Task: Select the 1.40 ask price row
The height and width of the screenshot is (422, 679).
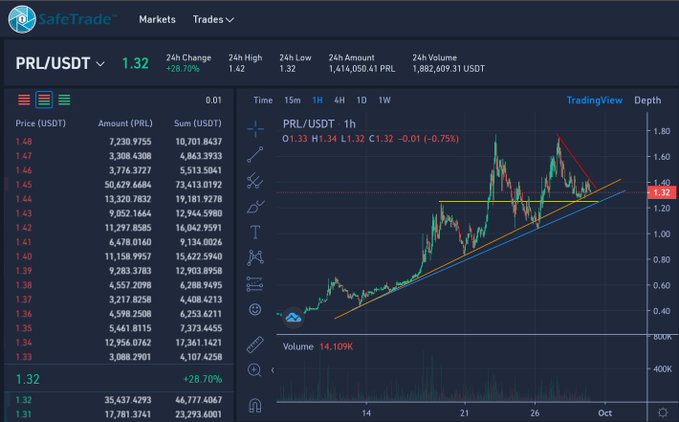Action: pos(119,256)
